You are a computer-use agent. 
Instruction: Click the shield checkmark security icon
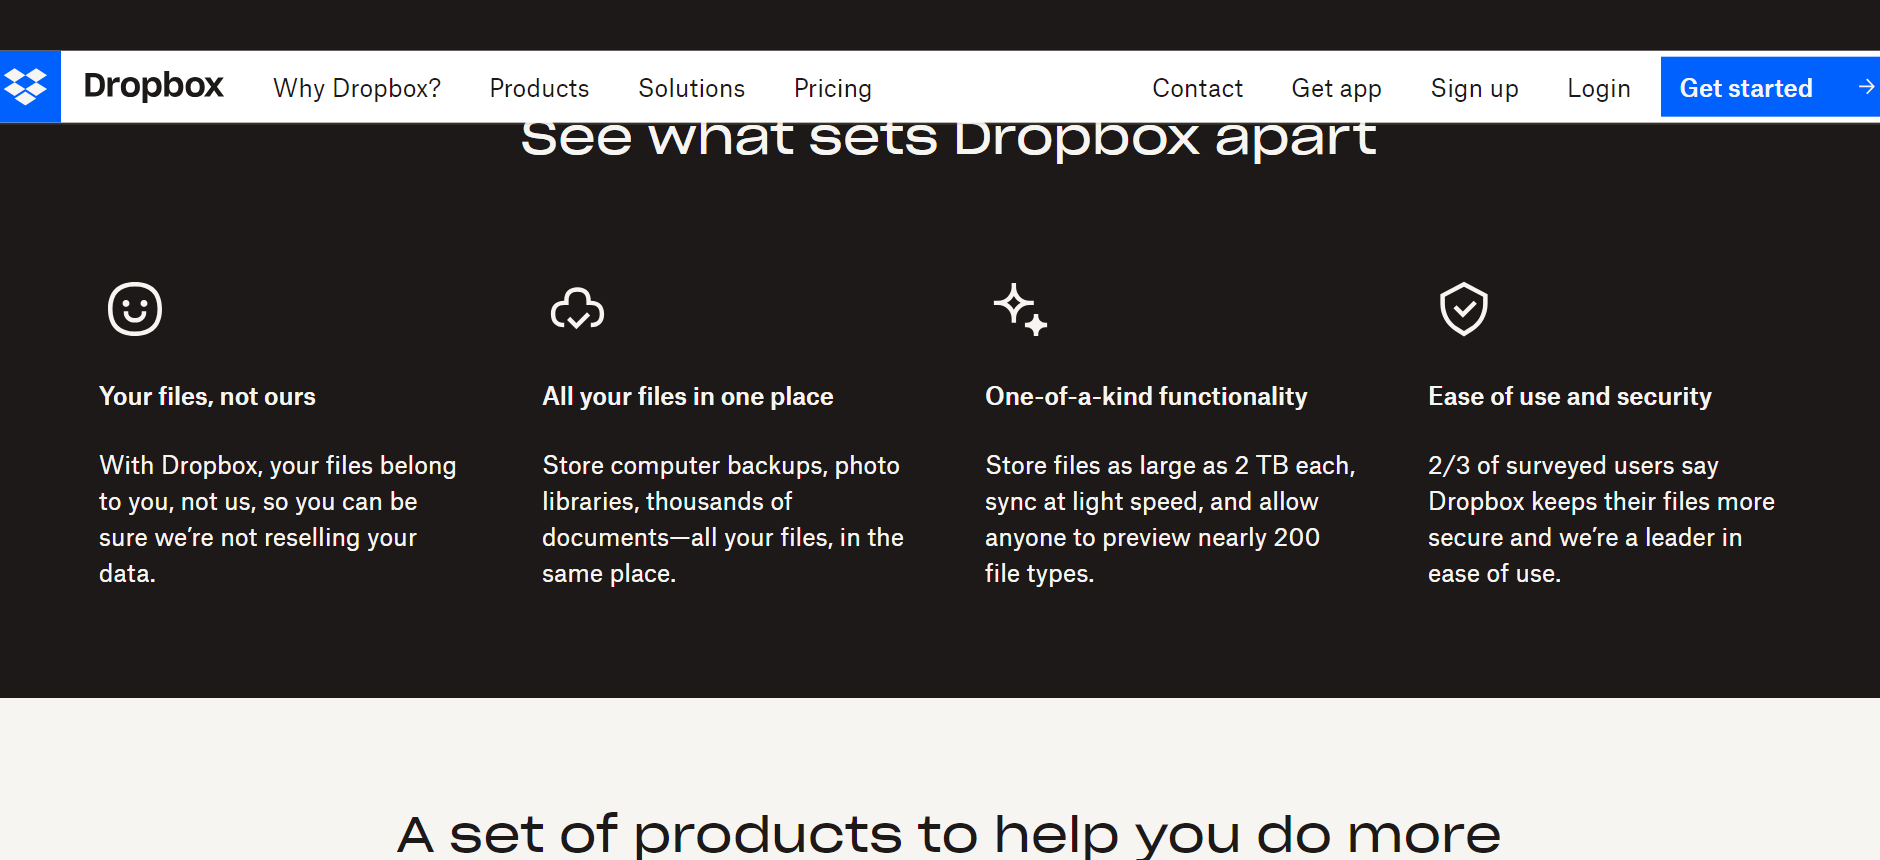(x=1463, y=309)
